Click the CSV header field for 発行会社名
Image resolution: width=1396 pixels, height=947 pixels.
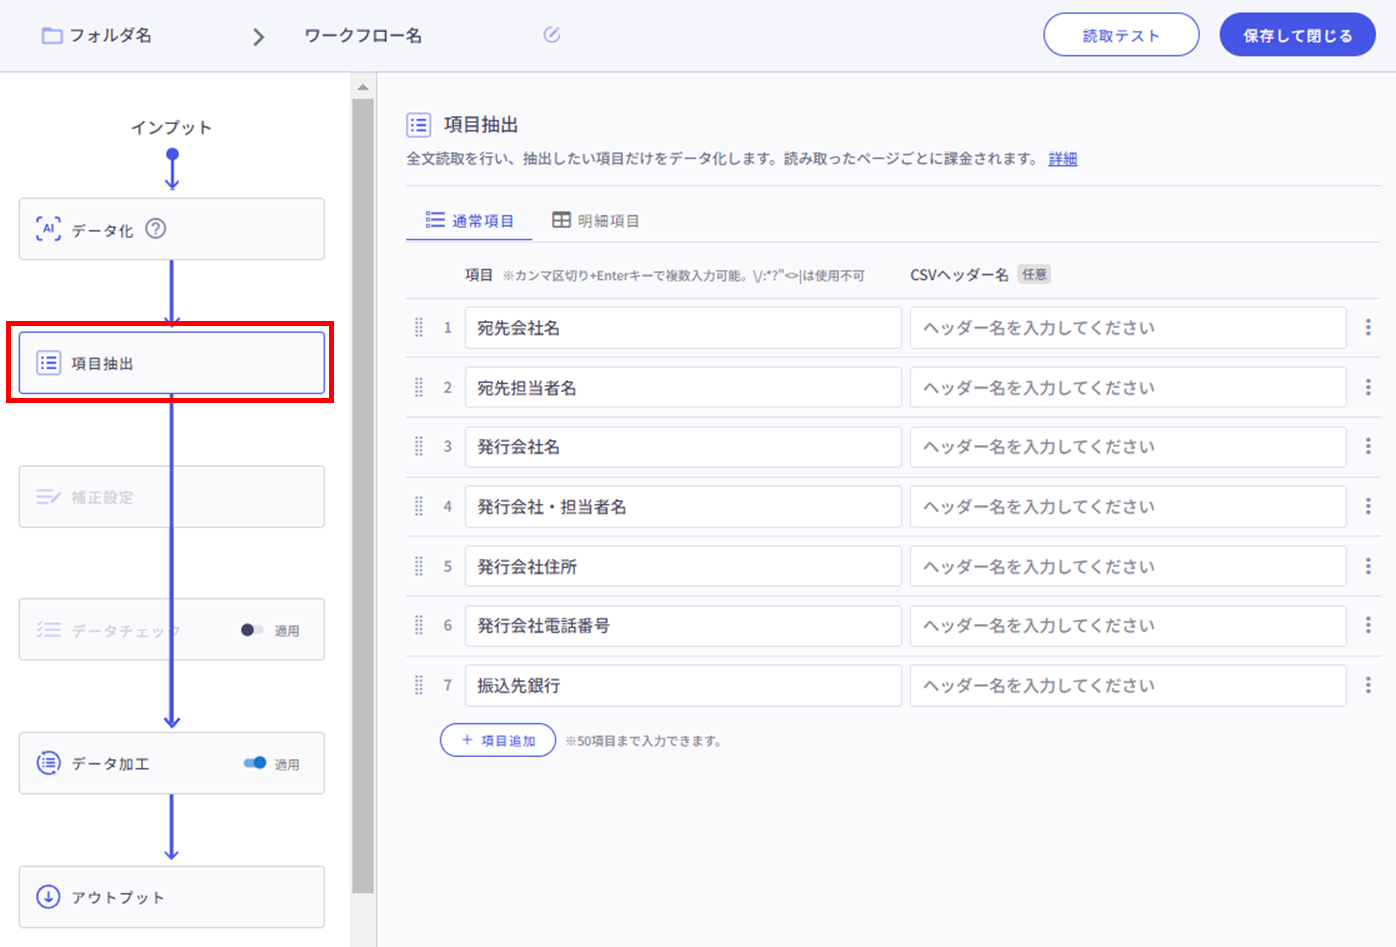pos(1128,447)
